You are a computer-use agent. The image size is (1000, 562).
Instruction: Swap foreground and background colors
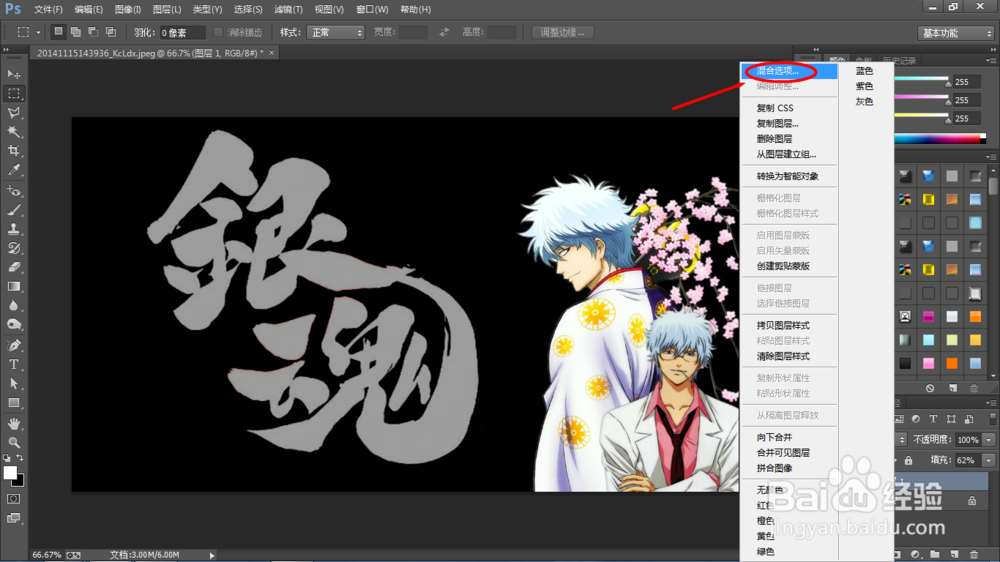pos(20,457)
